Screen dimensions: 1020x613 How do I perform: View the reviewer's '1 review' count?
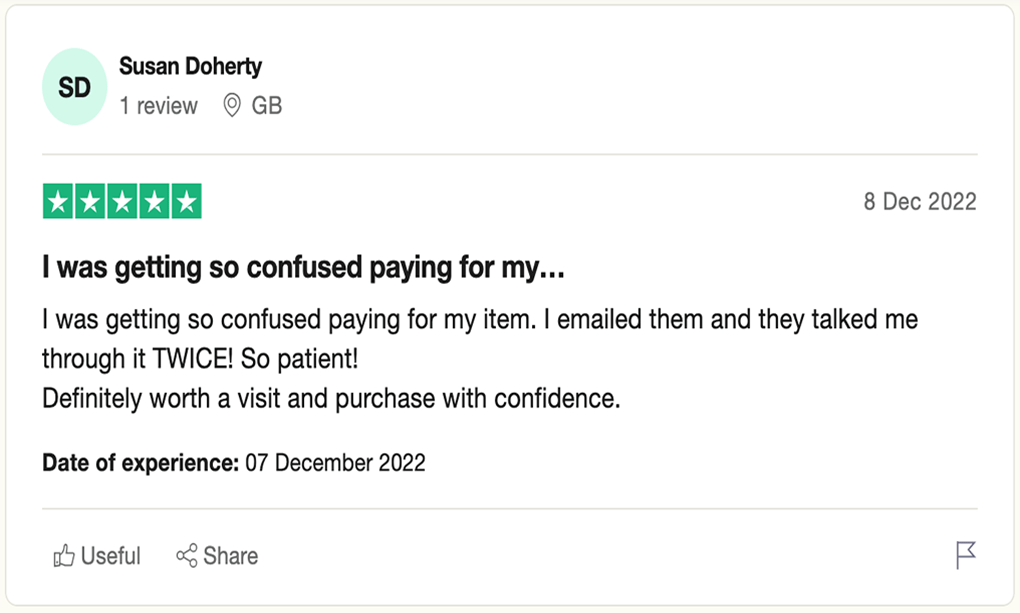158,105
